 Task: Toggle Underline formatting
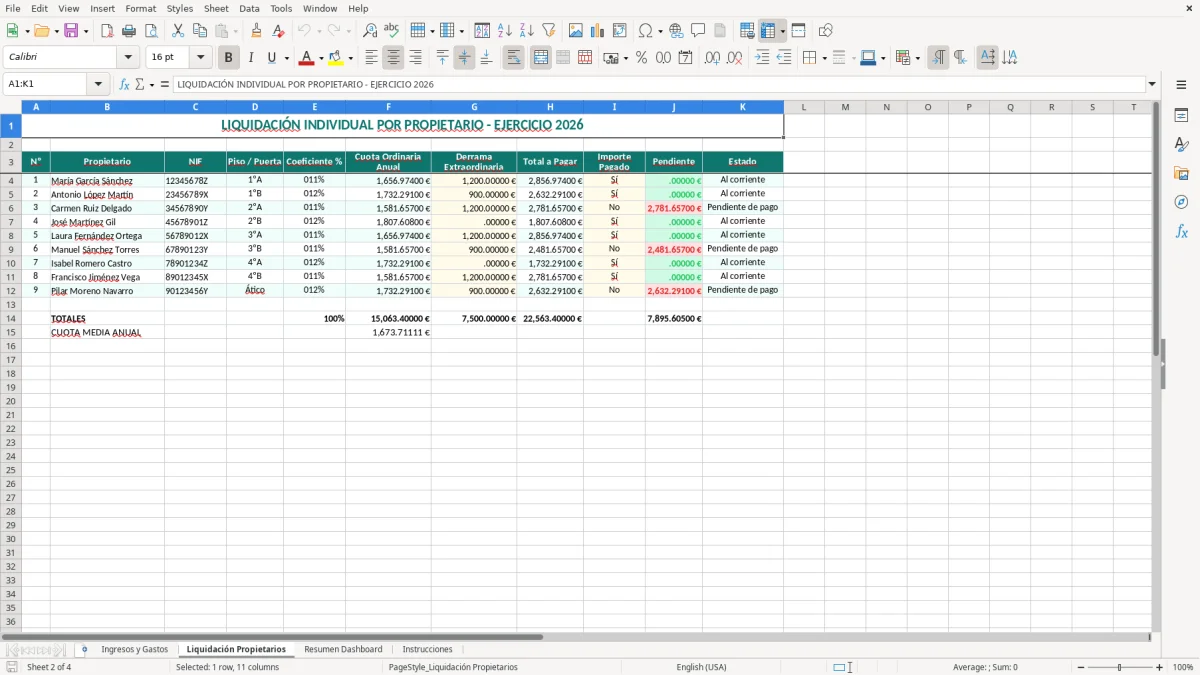(x=270, y=58)
